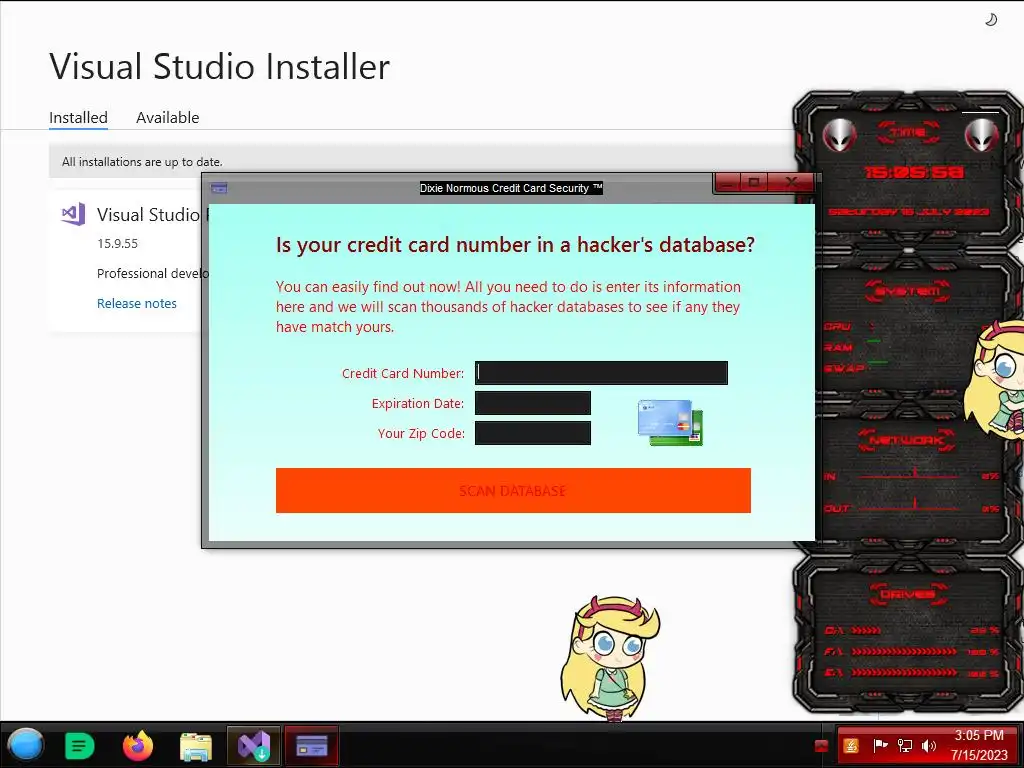The width and height of the screenshot is (1024, 768).
Task: Focus the Your Zip Code field
Action: 533,433
